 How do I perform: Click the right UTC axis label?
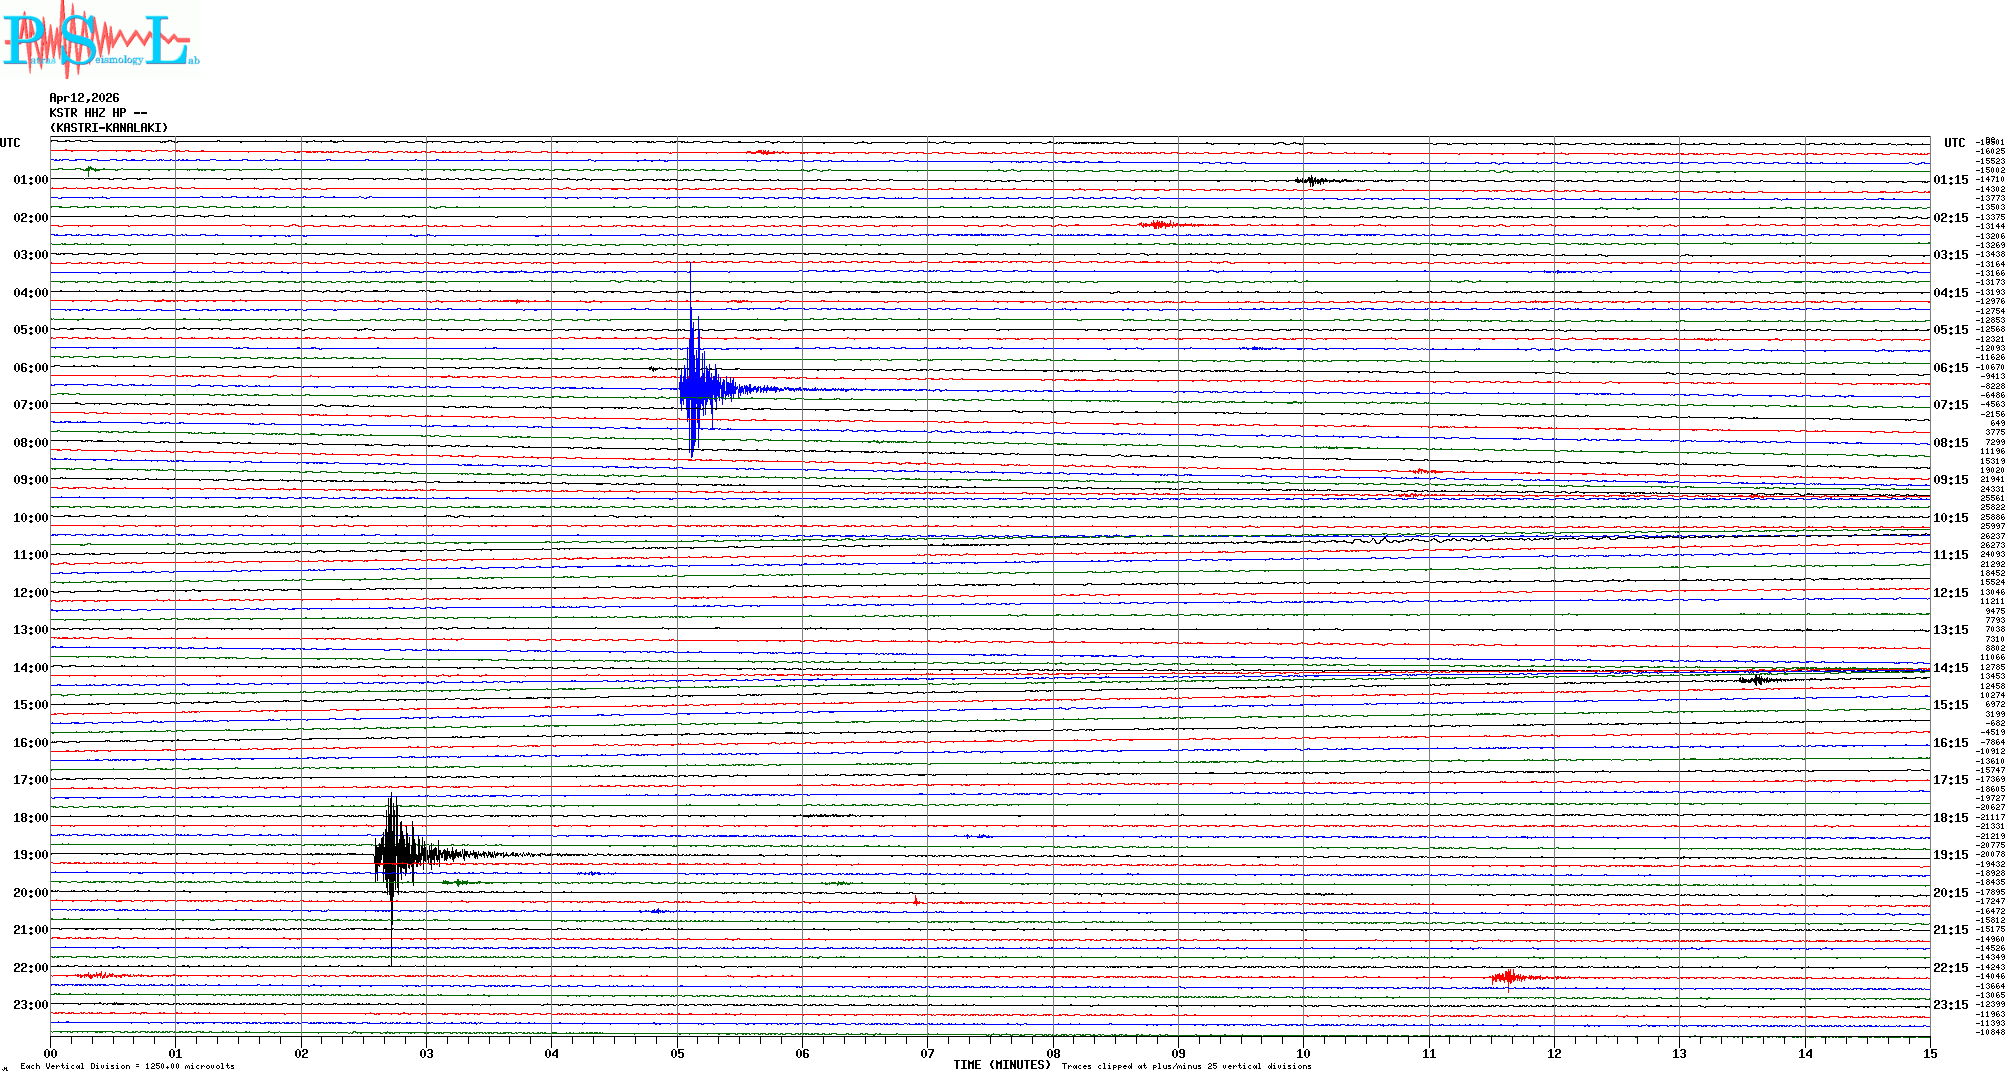tap(1954, 143)
